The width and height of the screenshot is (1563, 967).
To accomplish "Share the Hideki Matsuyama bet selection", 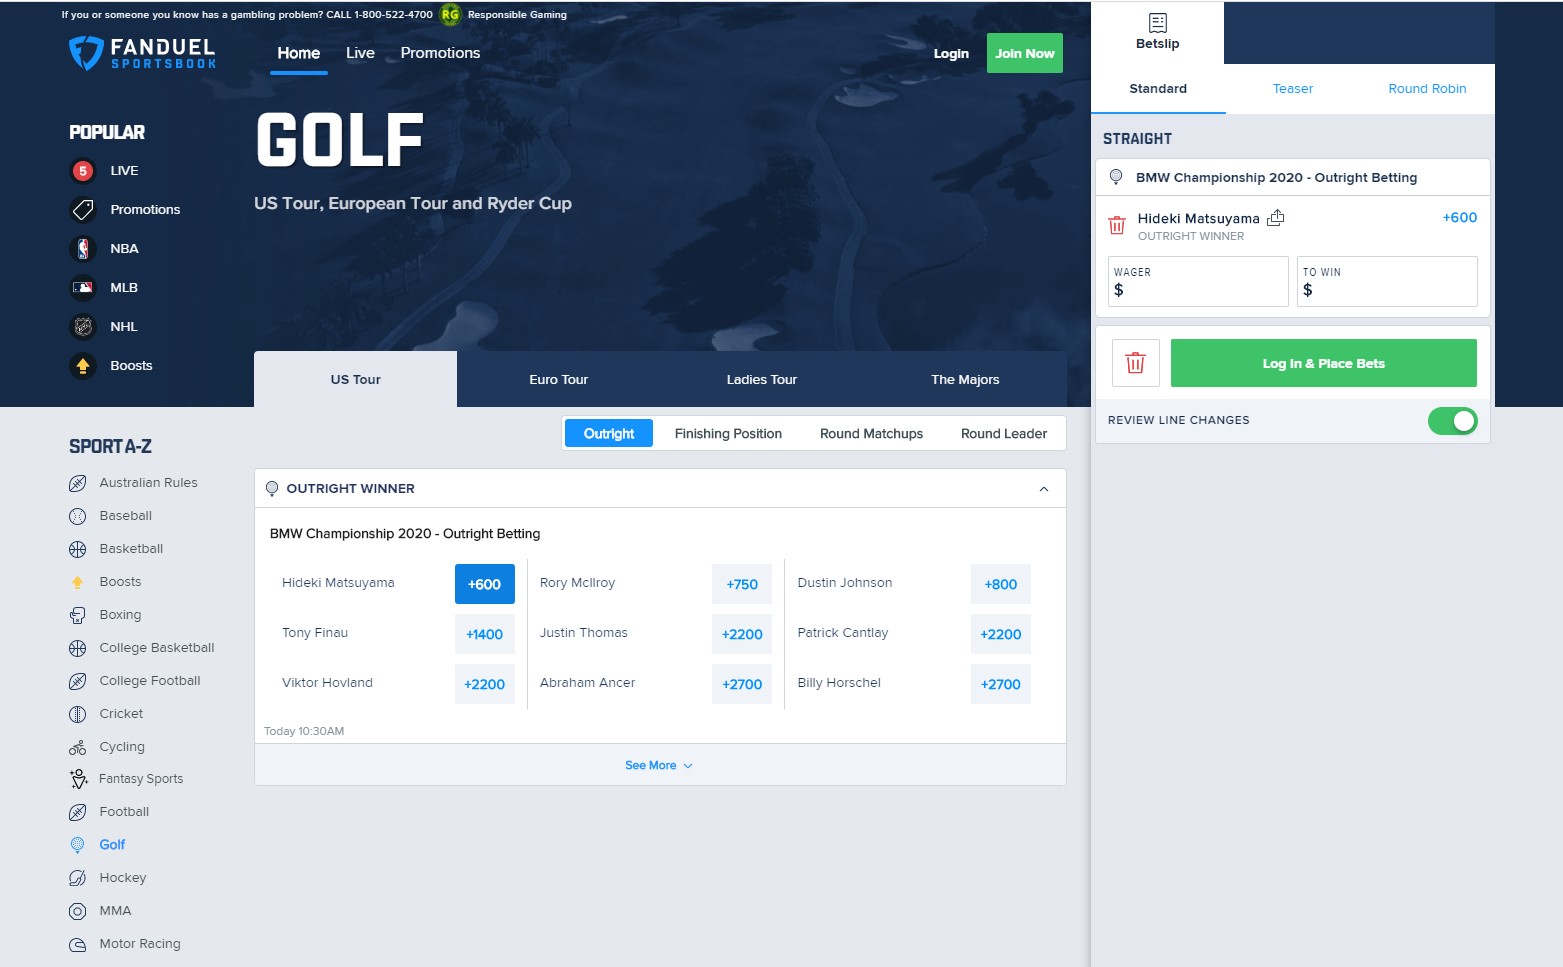I will 1276,217.
